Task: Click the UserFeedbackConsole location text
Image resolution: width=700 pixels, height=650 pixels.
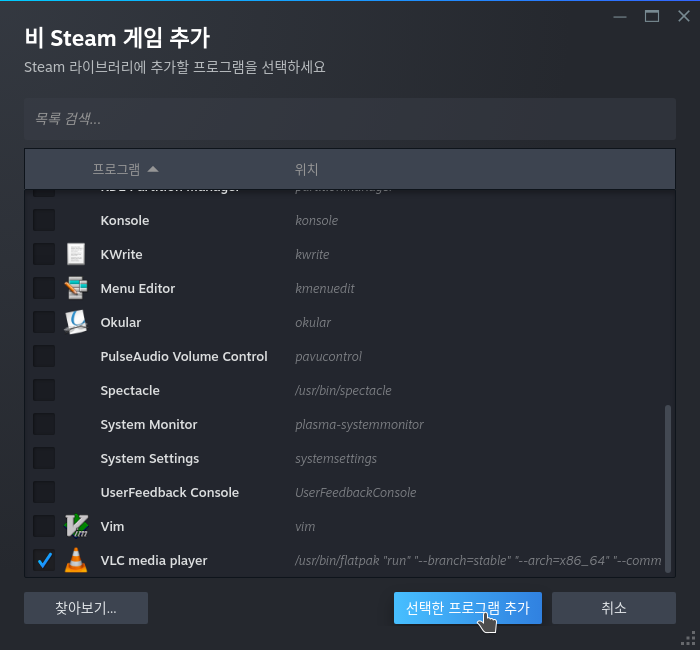Action: (x=355, y=492)
